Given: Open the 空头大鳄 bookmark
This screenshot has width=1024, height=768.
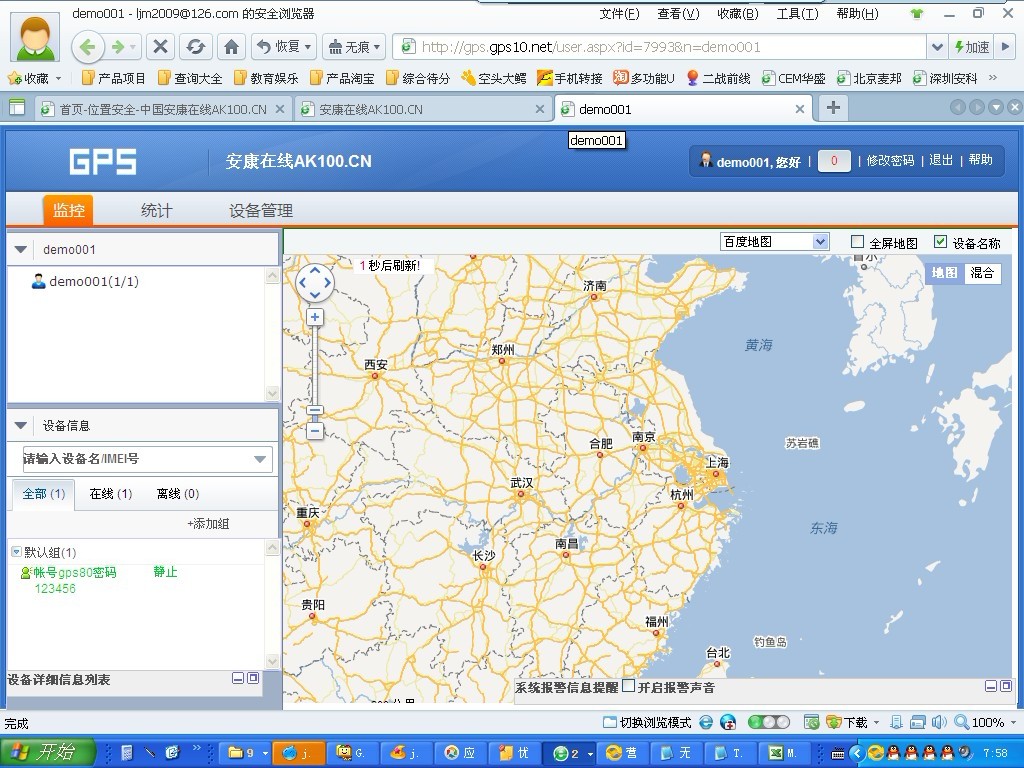Looking at the screenshot, I should pyautogui.click(x=494, y=78).
